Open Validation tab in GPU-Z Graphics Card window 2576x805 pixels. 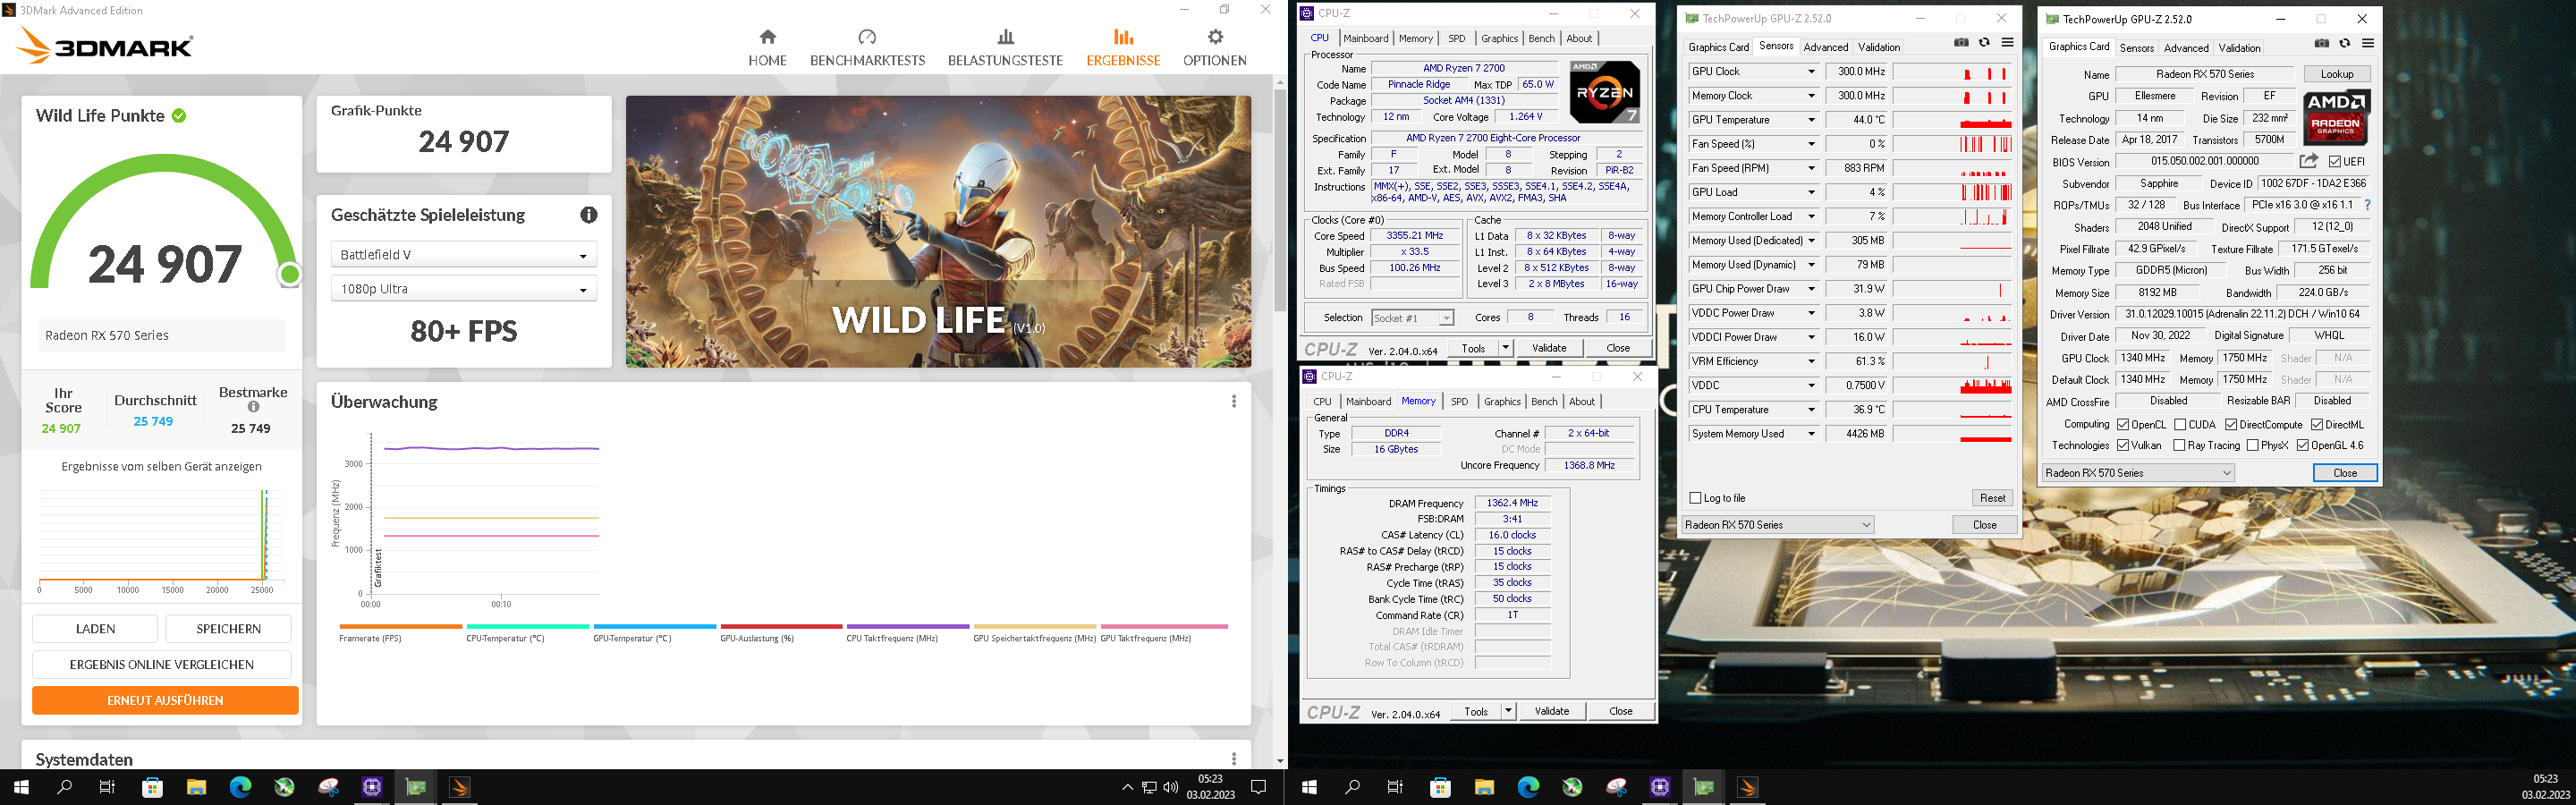[x=2239, y=48]
